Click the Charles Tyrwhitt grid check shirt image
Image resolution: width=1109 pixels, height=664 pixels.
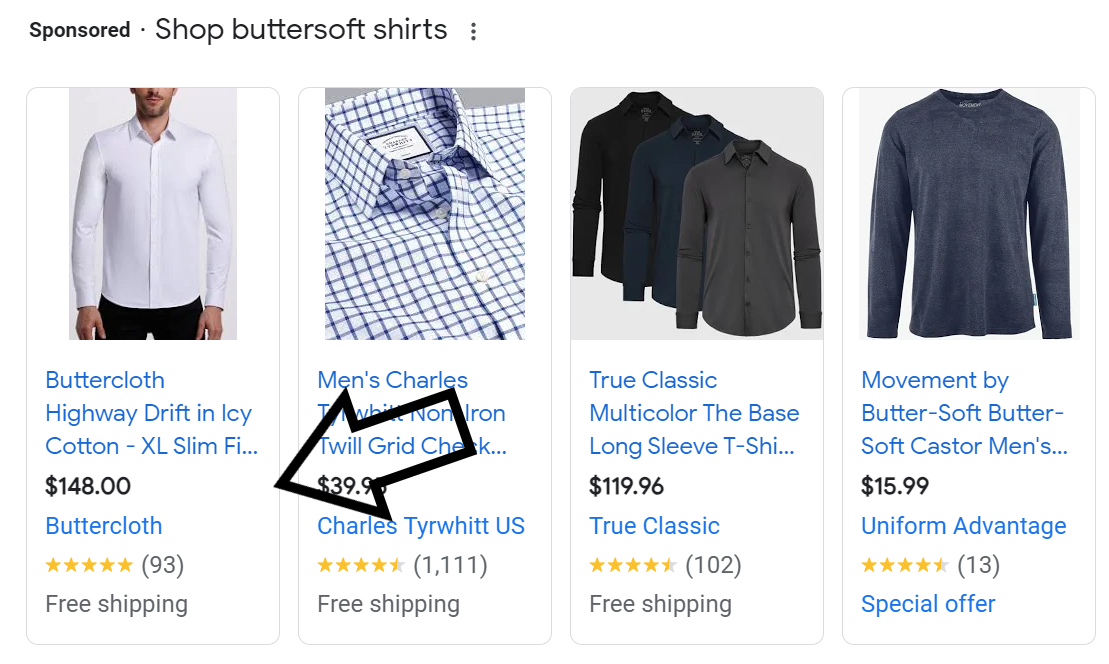click(424, 213)
